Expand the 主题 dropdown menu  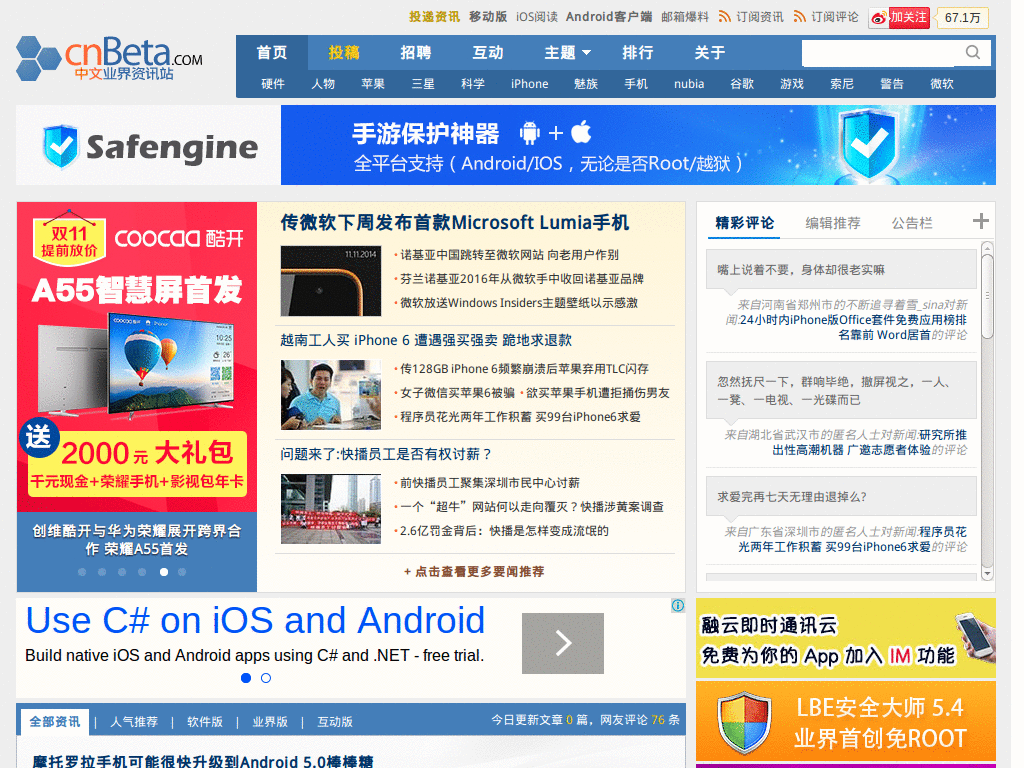coord(568,52)
